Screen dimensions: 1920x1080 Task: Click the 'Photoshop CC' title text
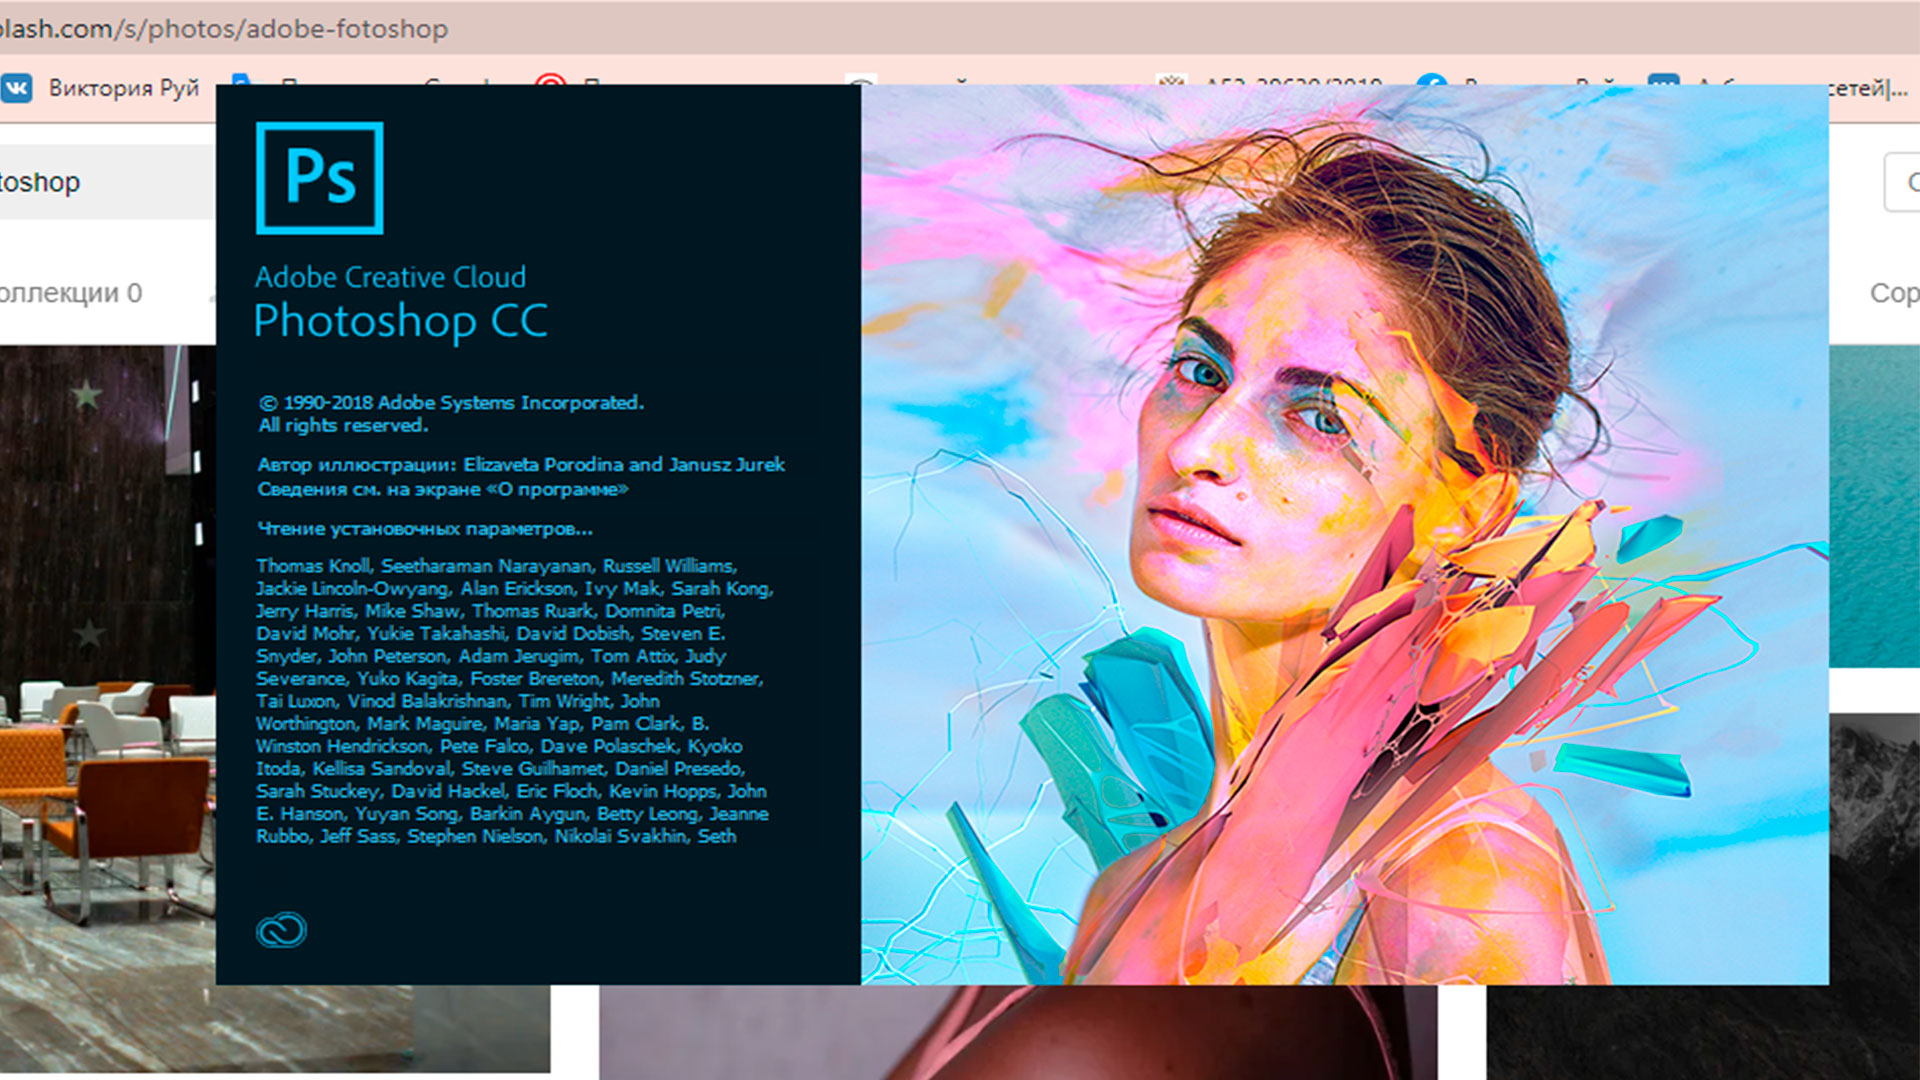pyautogui.click(x=401, y=321)
